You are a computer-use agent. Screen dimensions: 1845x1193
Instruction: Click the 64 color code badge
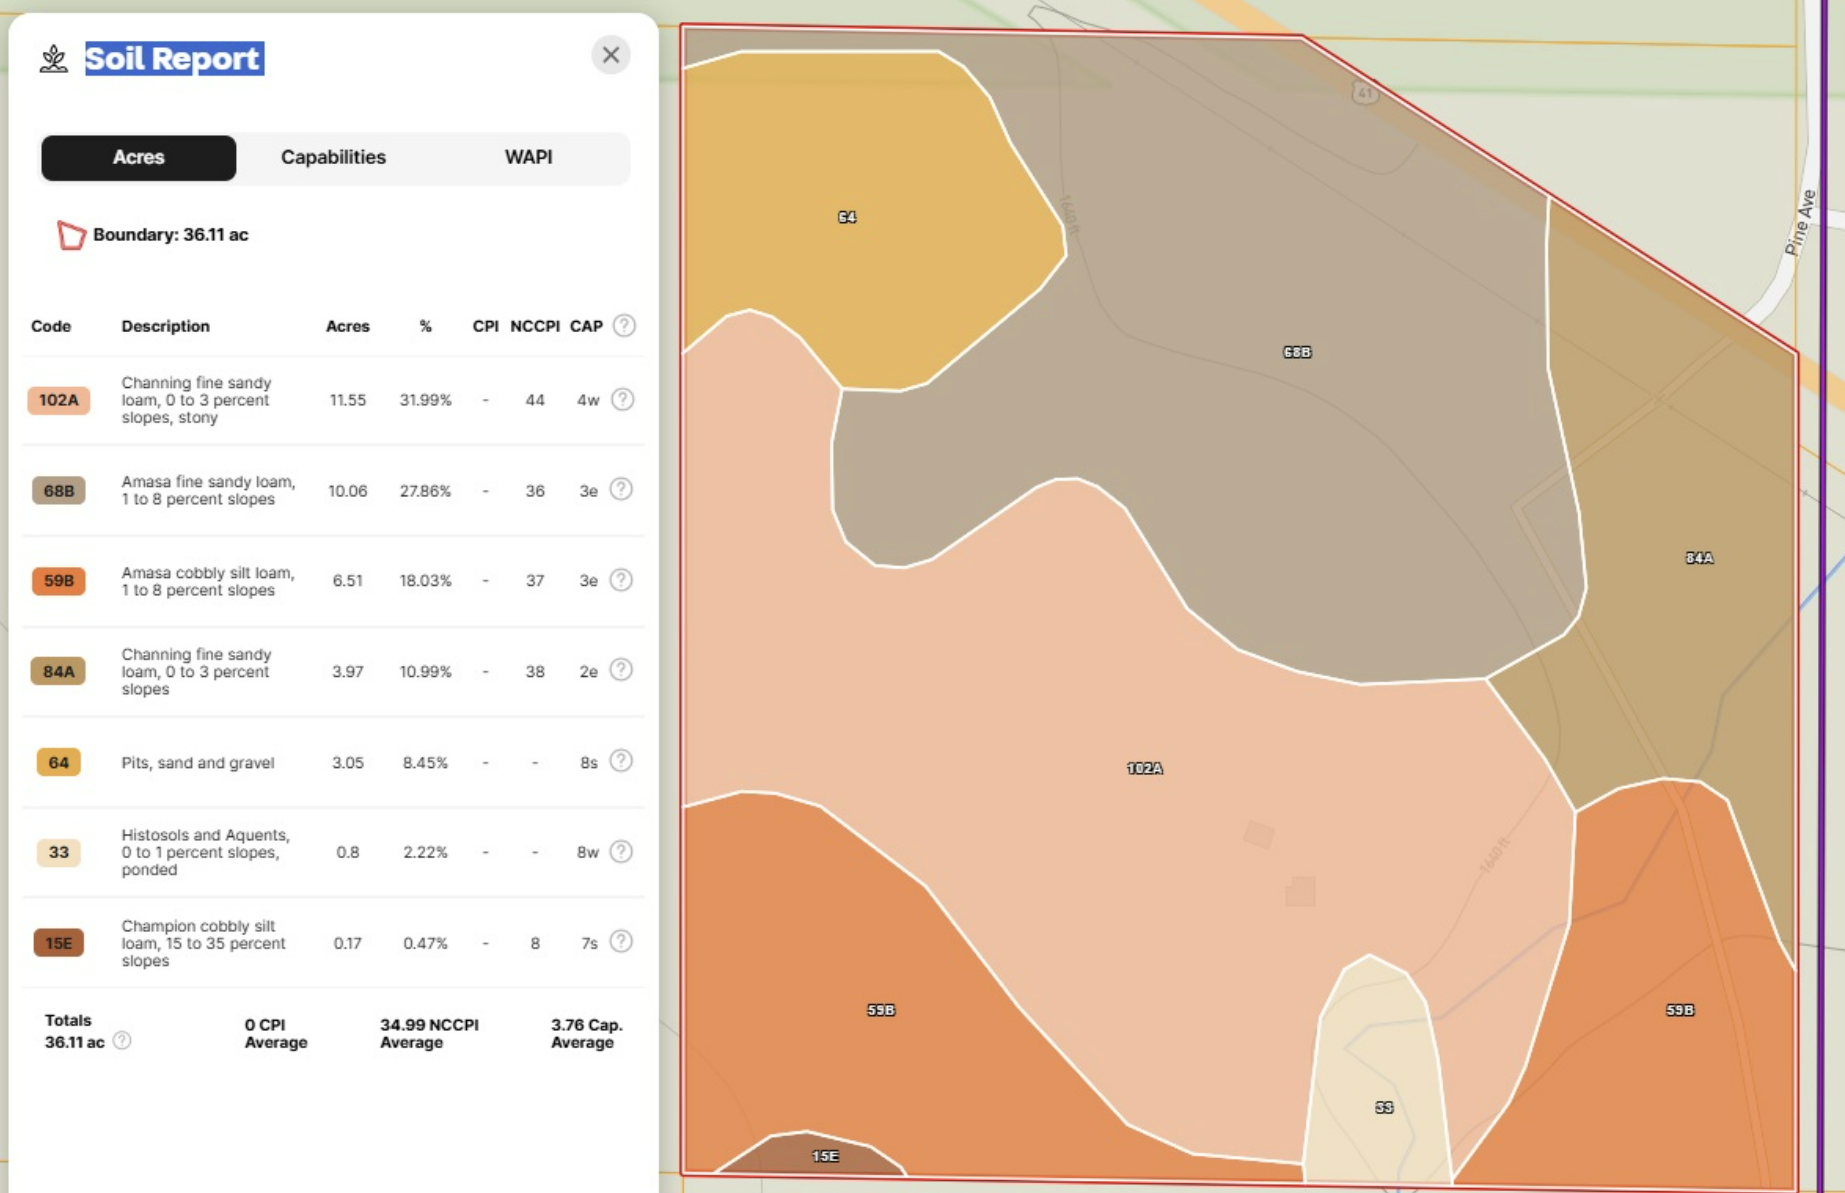click(58, 762)
